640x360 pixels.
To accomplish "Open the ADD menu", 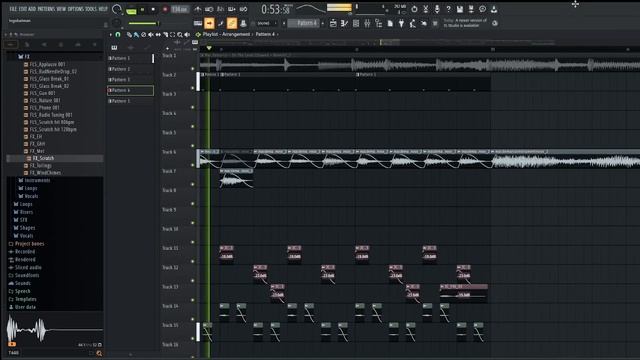I will 32,9.
